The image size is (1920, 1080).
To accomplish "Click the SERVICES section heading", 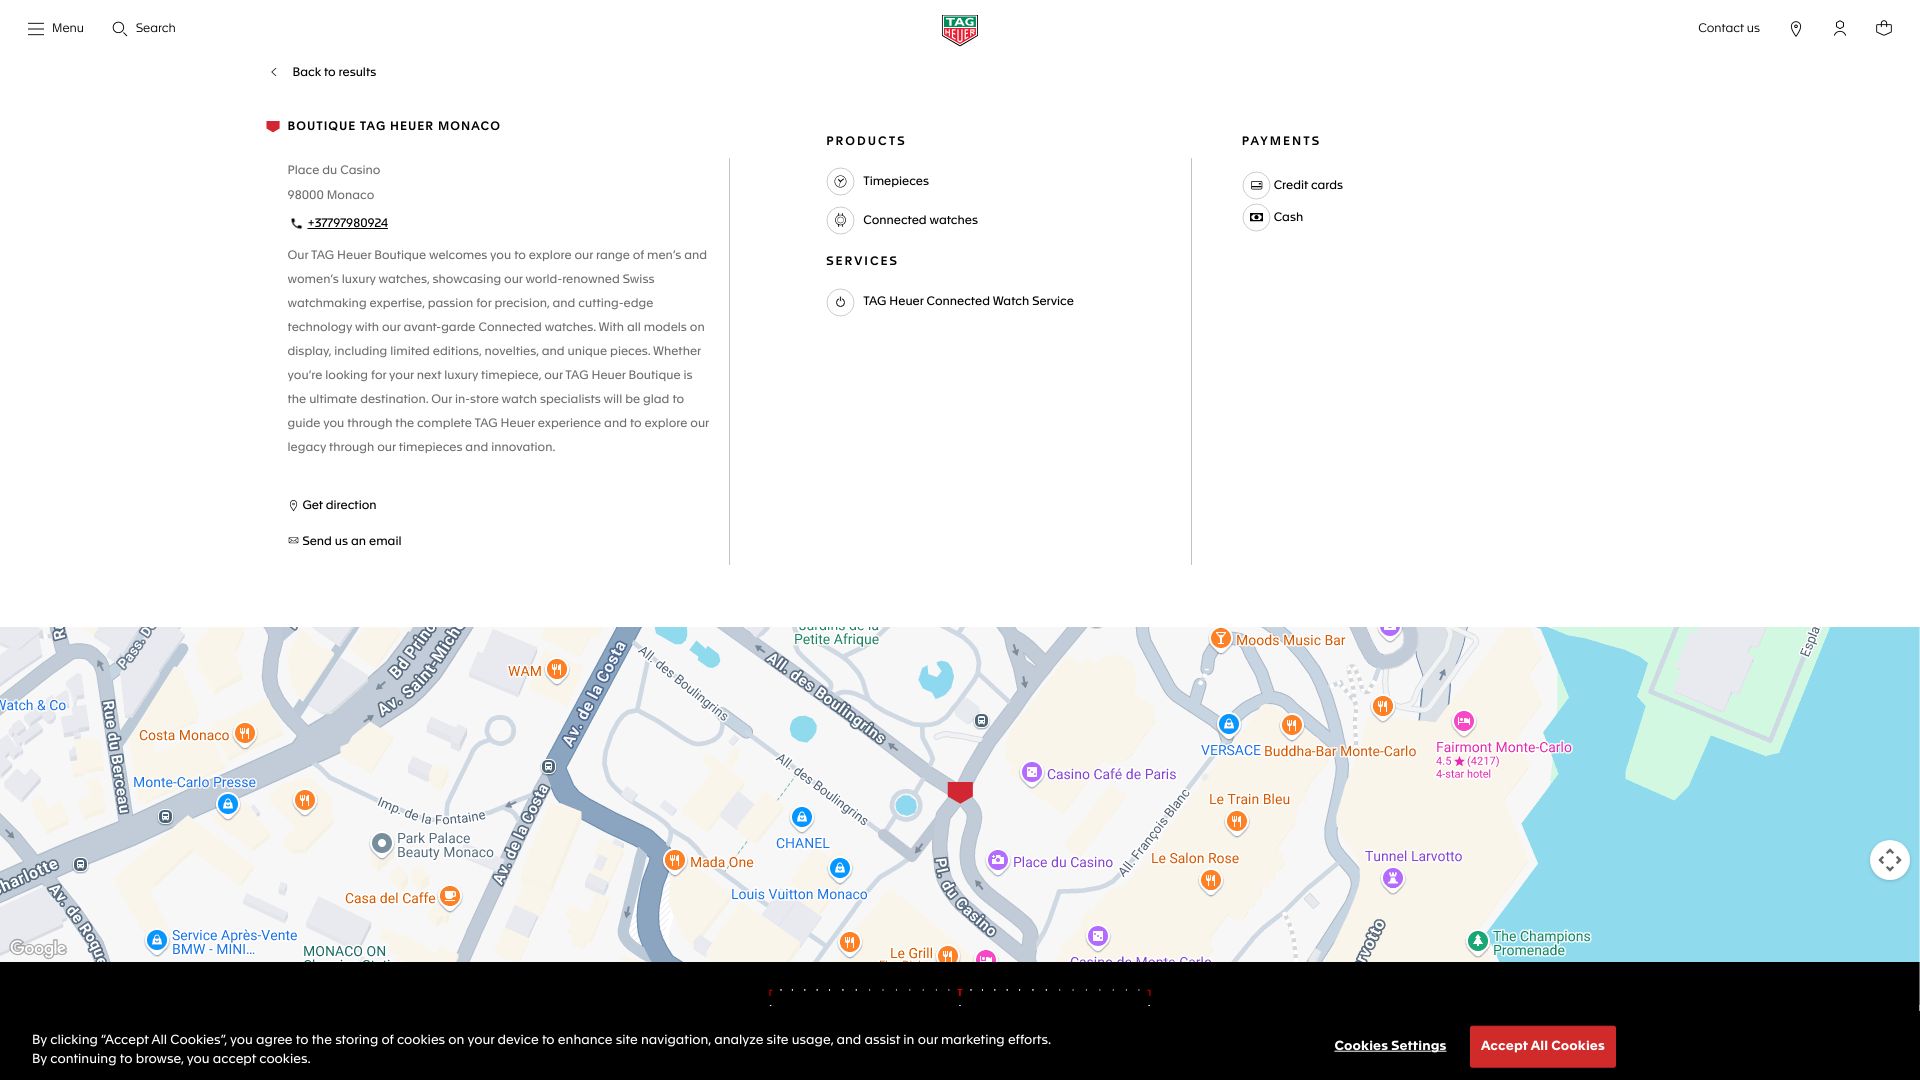I will click(x=862, y=261).
